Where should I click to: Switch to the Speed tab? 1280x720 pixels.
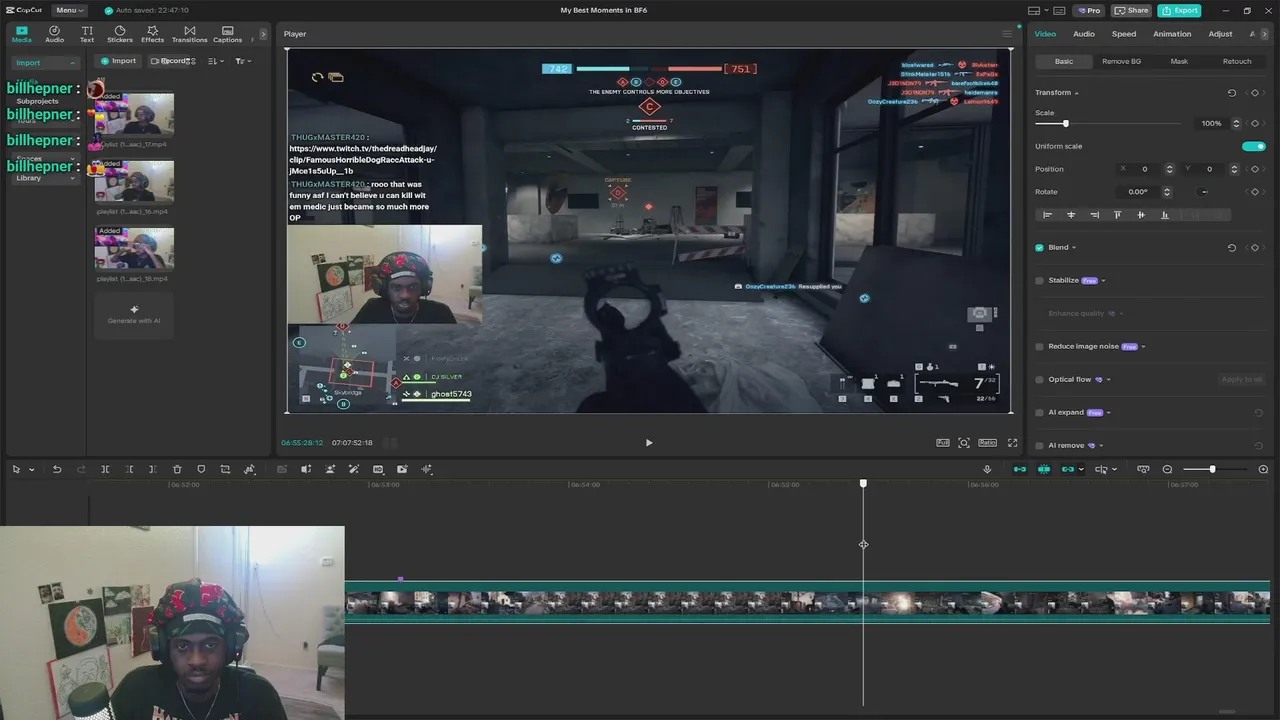pyautogui.click(x=1124, y=34)
